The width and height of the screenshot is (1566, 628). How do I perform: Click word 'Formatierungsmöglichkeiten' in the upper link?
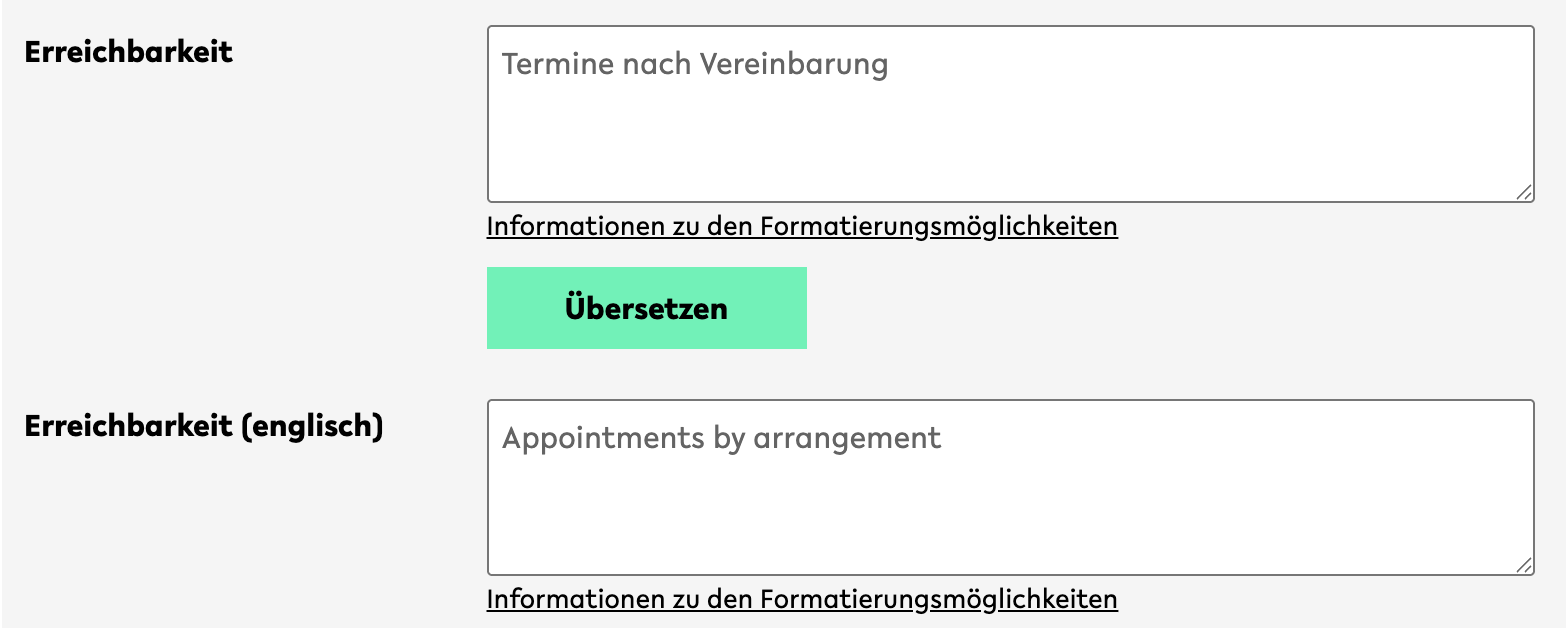coord(938,227)
